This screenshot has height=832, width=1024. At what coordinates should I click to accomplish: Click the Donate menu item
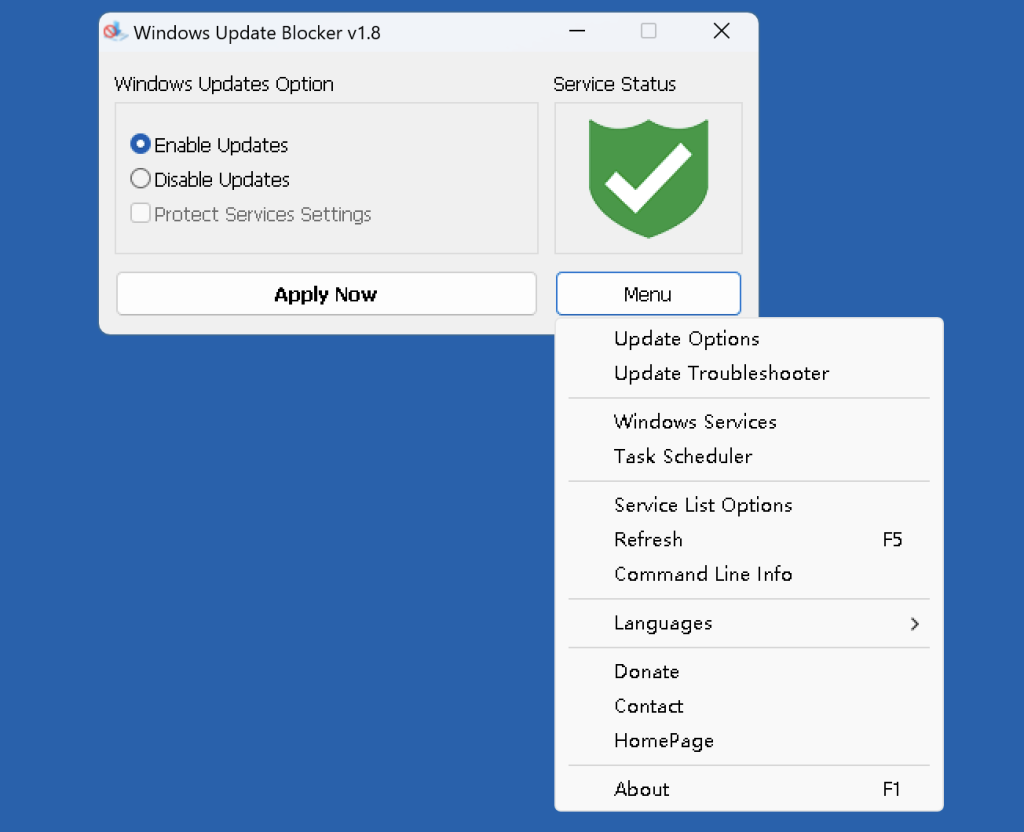(748, 672)
